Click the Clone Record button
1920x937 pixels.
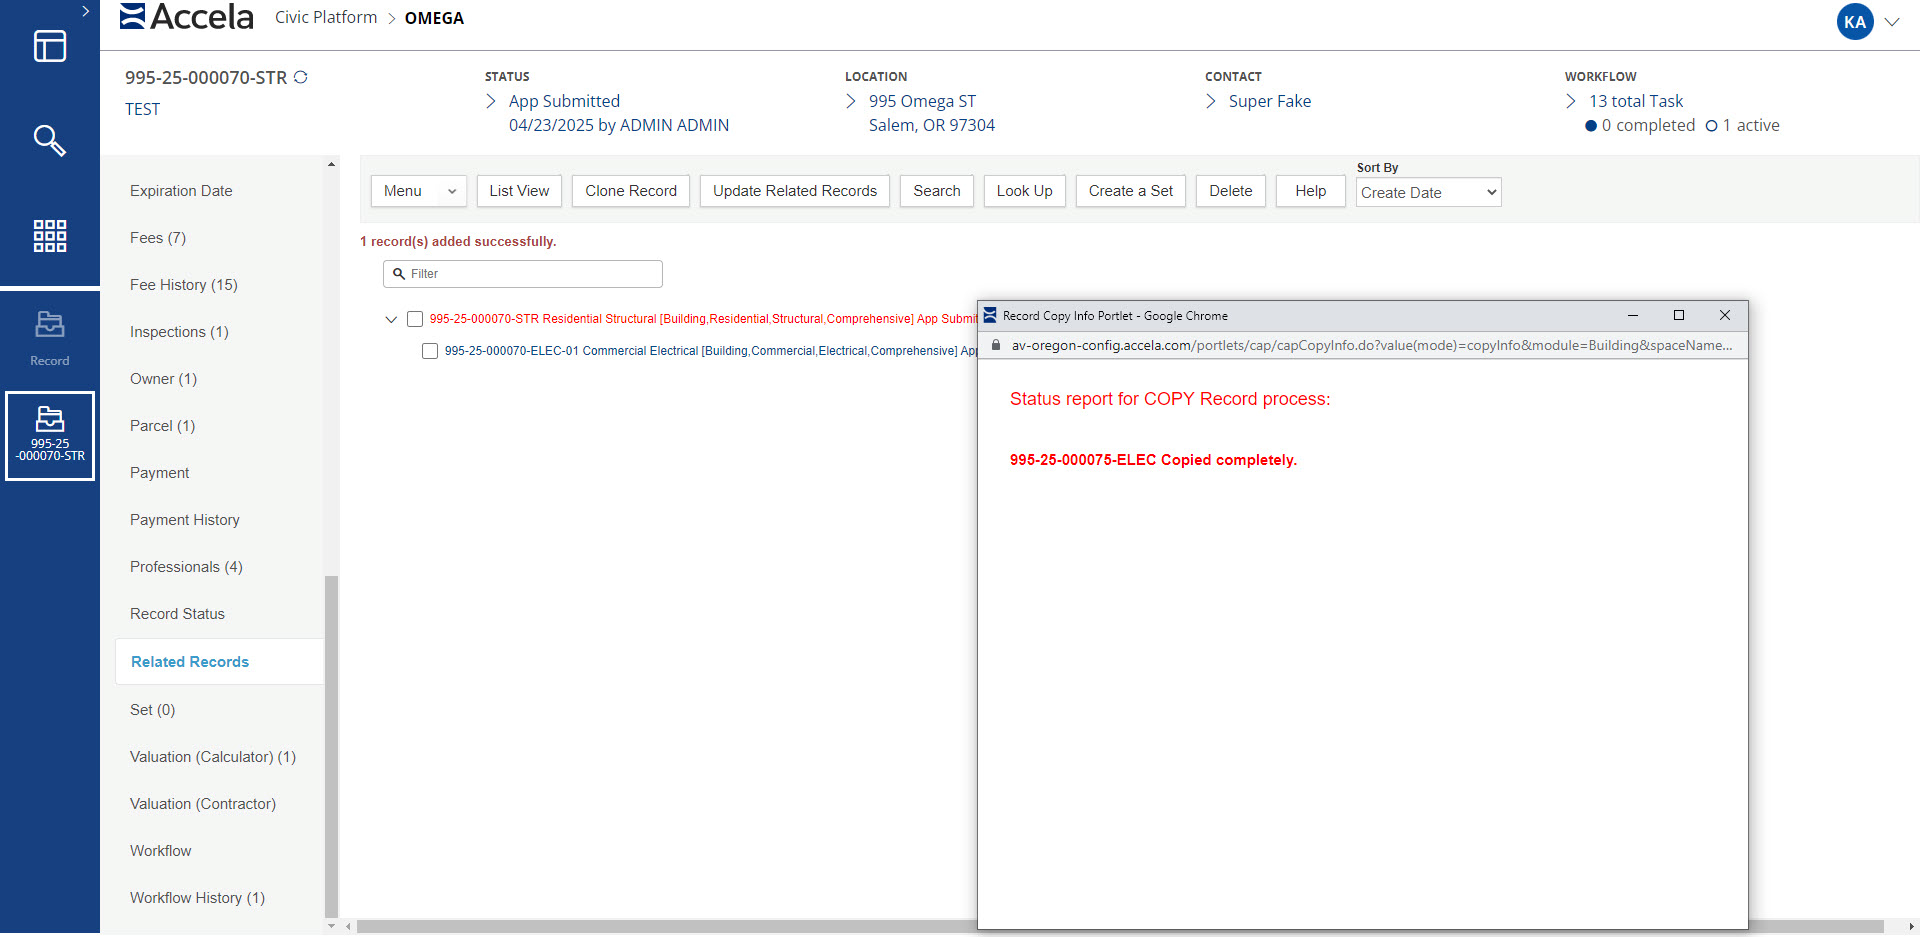[x=630, y=191]
